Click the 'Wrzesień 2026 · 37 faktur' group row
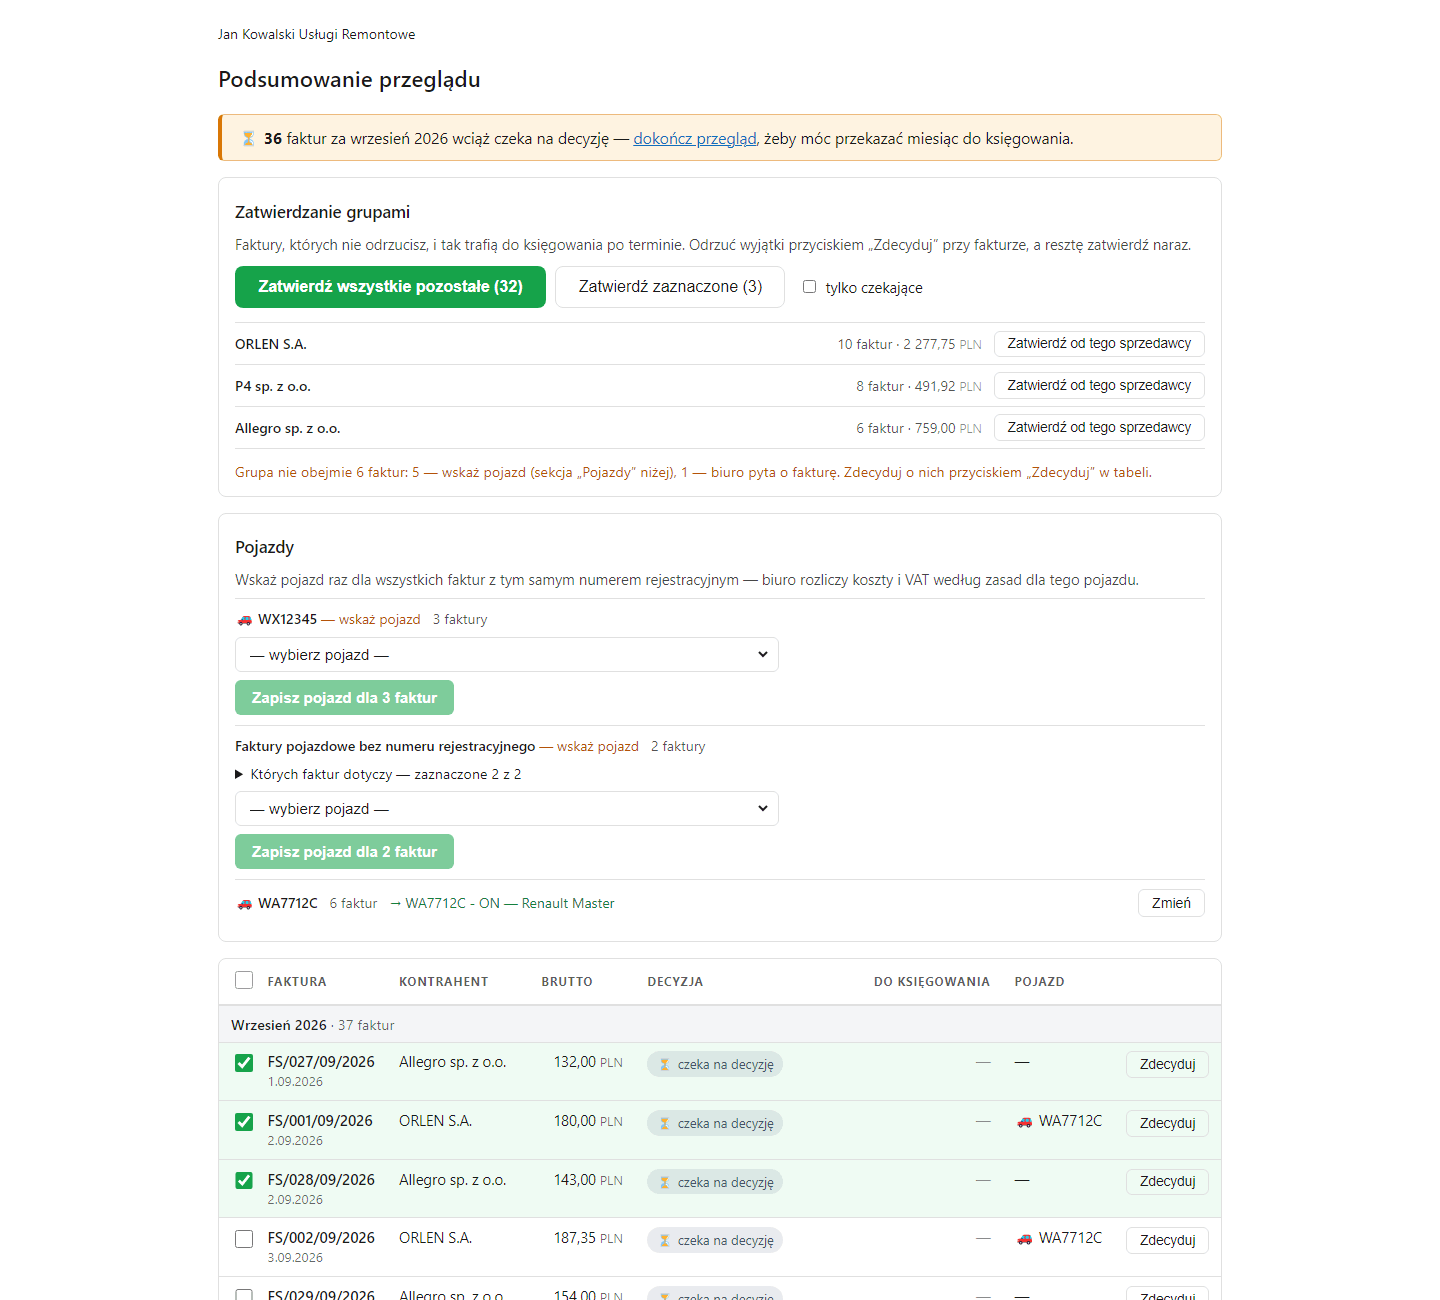The image size is (1440, 1300). point(720,1025)
